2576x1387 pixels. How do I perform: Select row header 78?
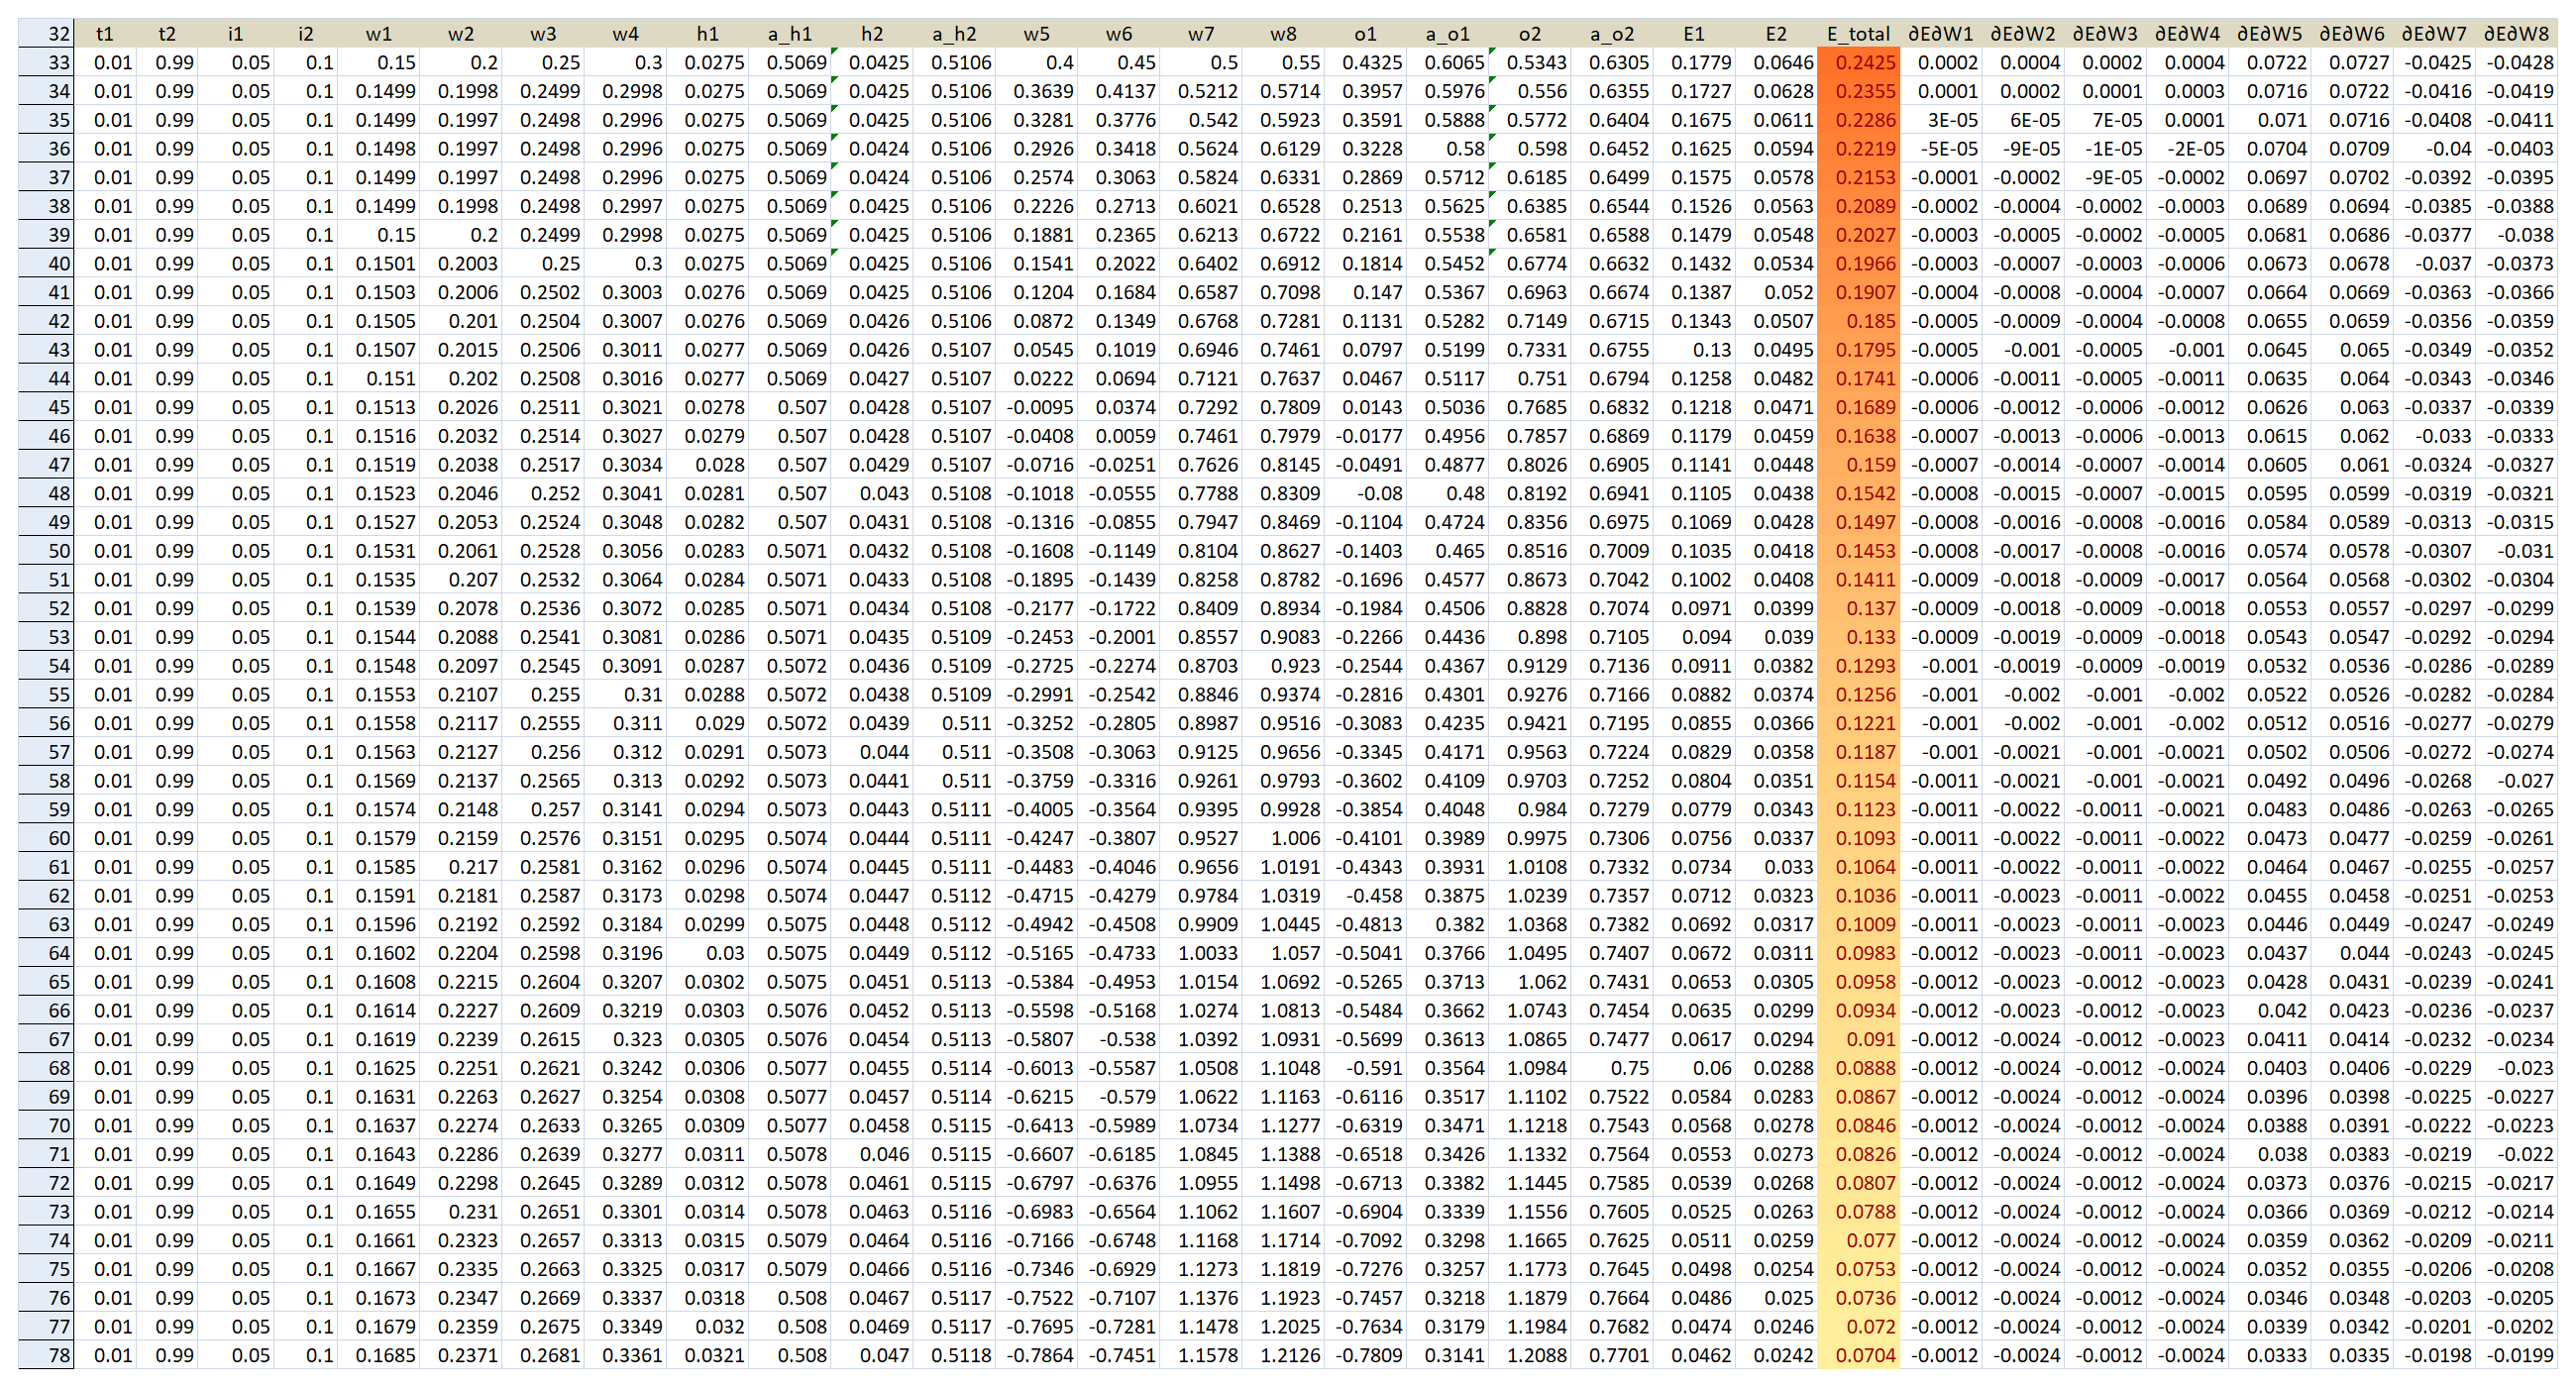click(47, 1355)
